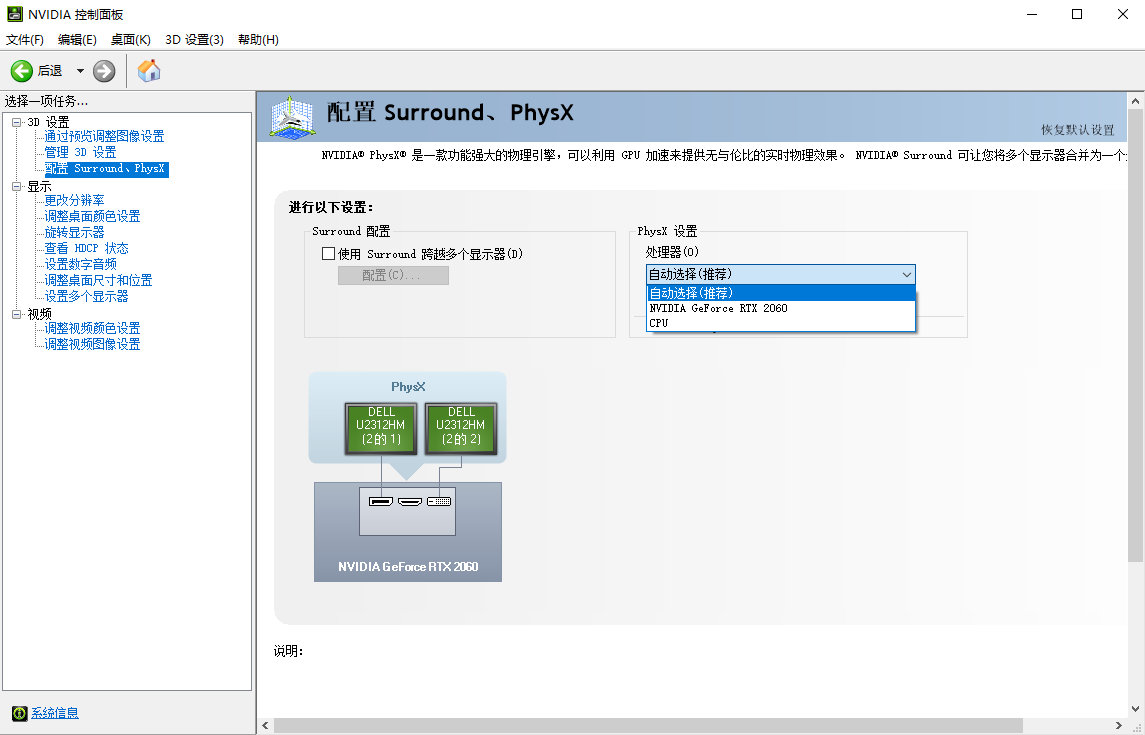This screenshot has width=1145, height=735.
Task: Click DELL U2312HM (2的 2) monitor thumbnail
Action: click(461, 428)
